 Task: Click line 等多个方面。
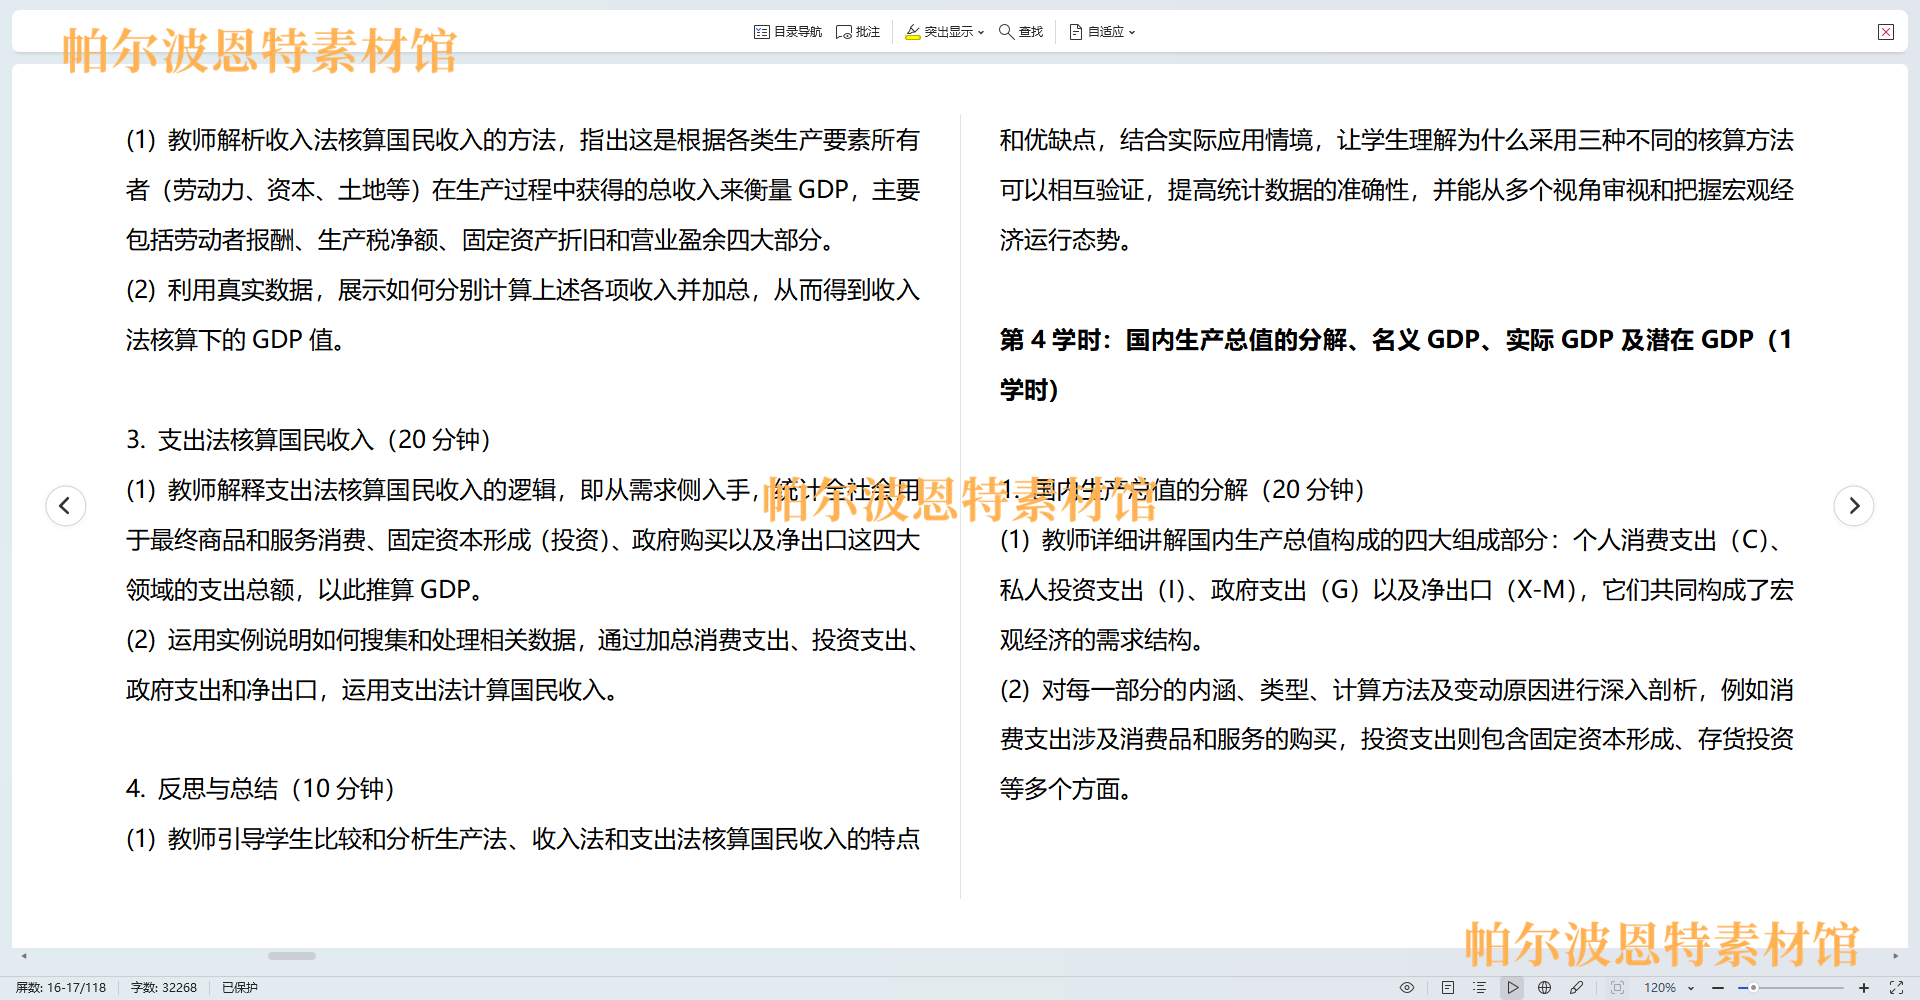[1066, 789]
